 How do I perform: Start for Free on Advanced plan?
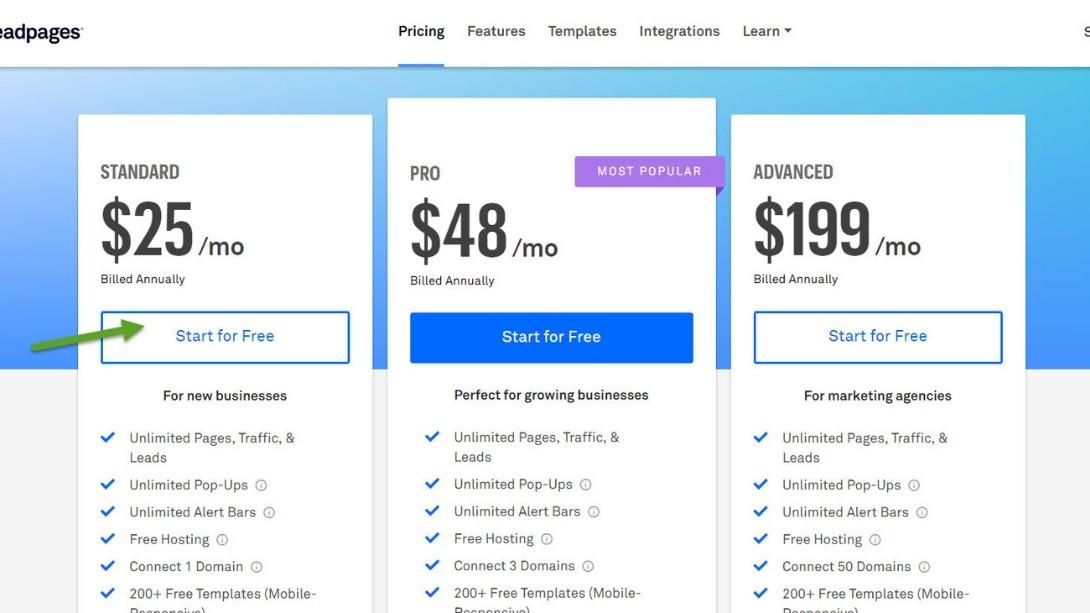[x=877, y=337]
